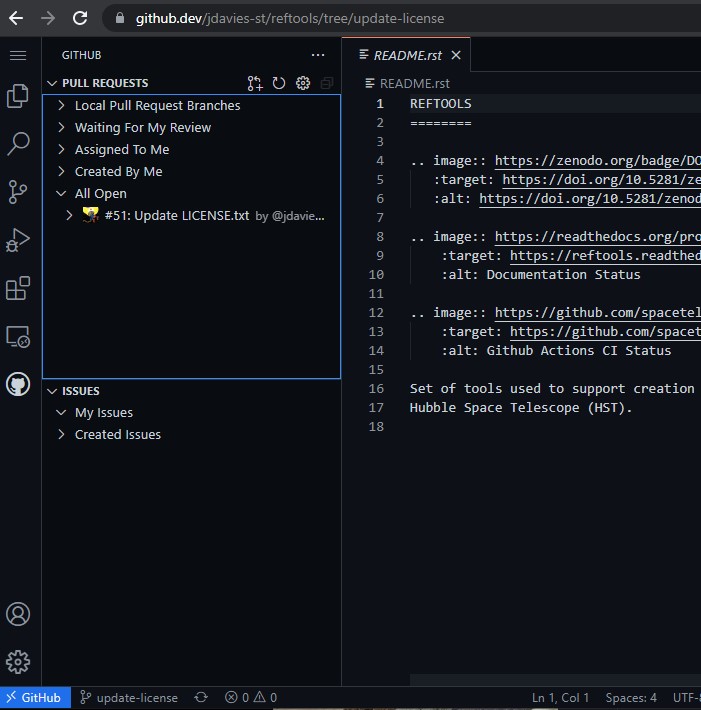Click 'Github Actions CI Status' text on line 14
Screen dimensions: 701x710
coord(579,350)
